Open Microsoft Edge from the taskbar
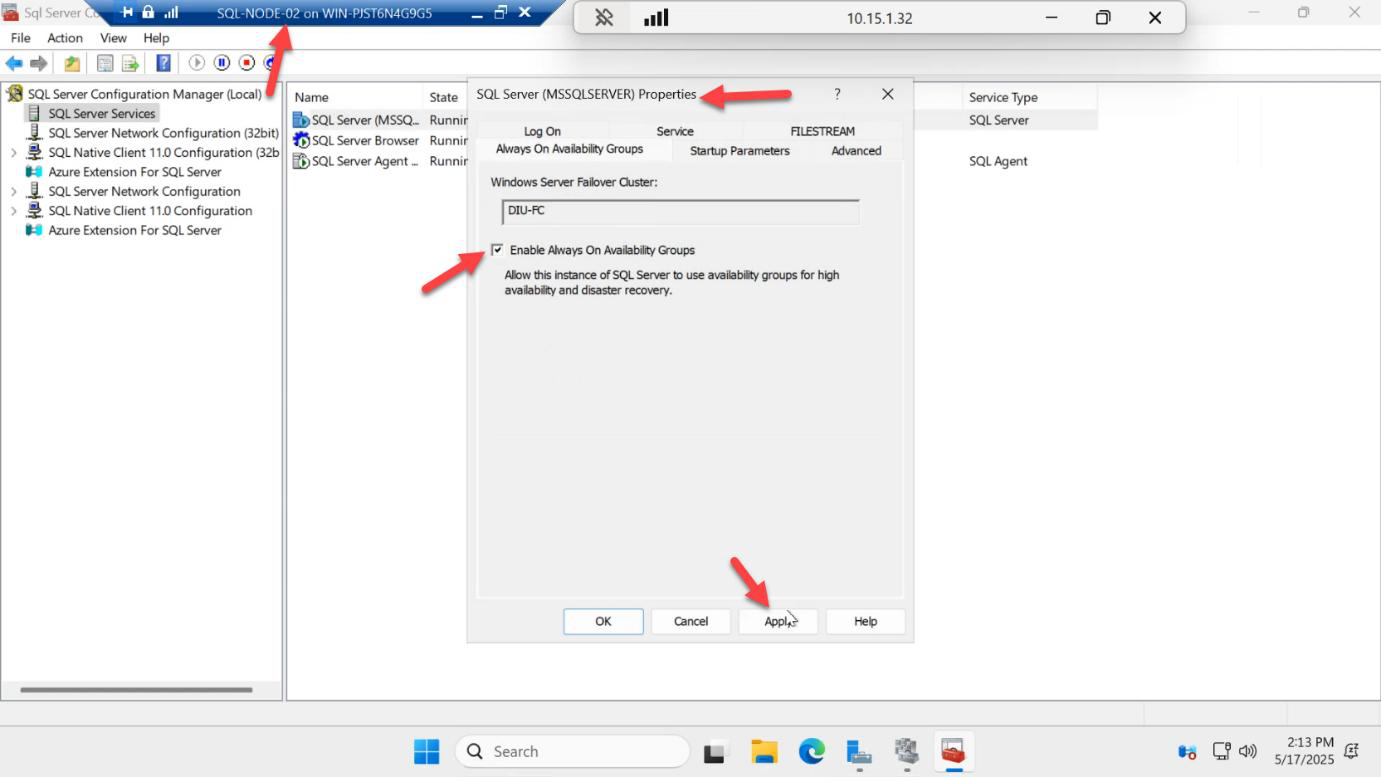The image size is (1381, 777). click(811, 751)
